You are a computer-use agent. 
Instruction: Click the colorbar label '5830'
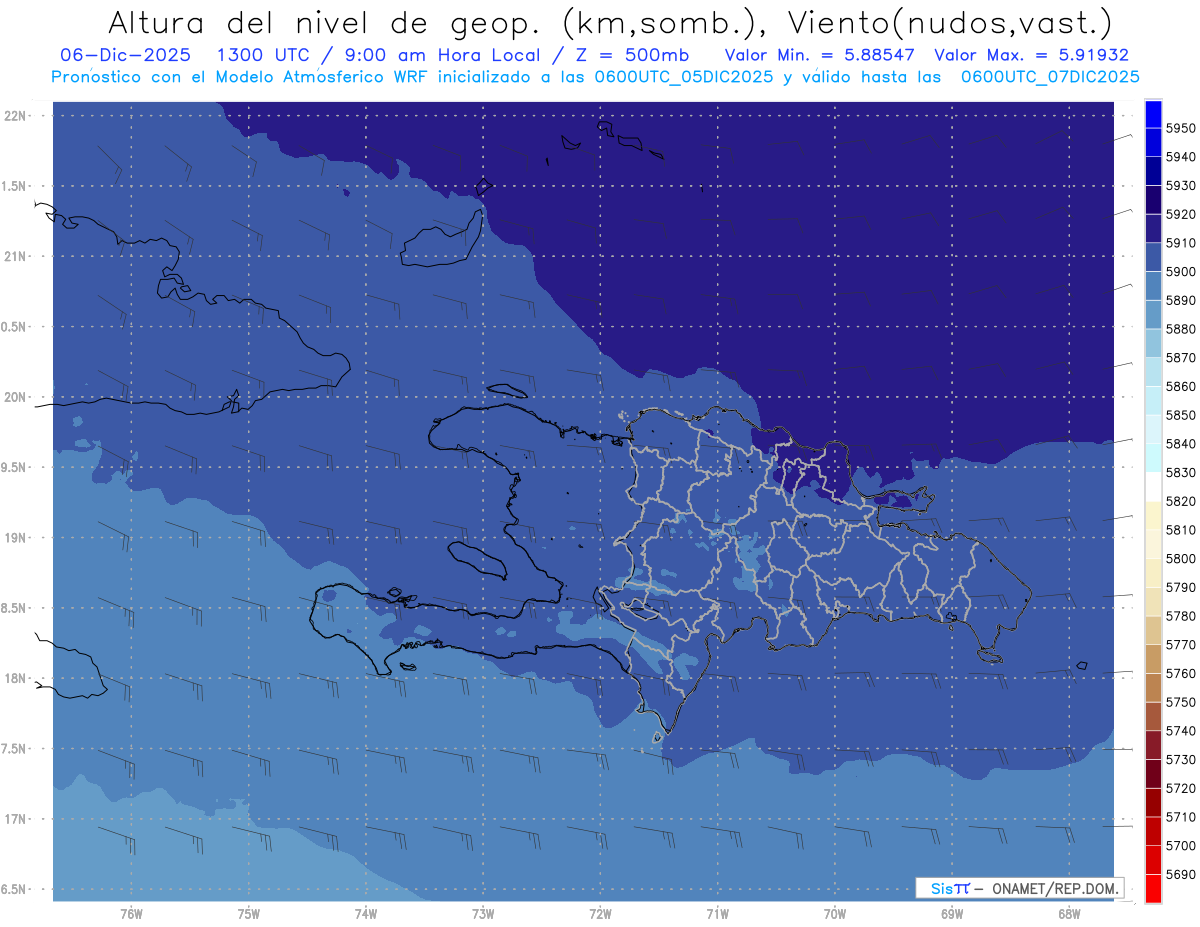pos(1180,472)
